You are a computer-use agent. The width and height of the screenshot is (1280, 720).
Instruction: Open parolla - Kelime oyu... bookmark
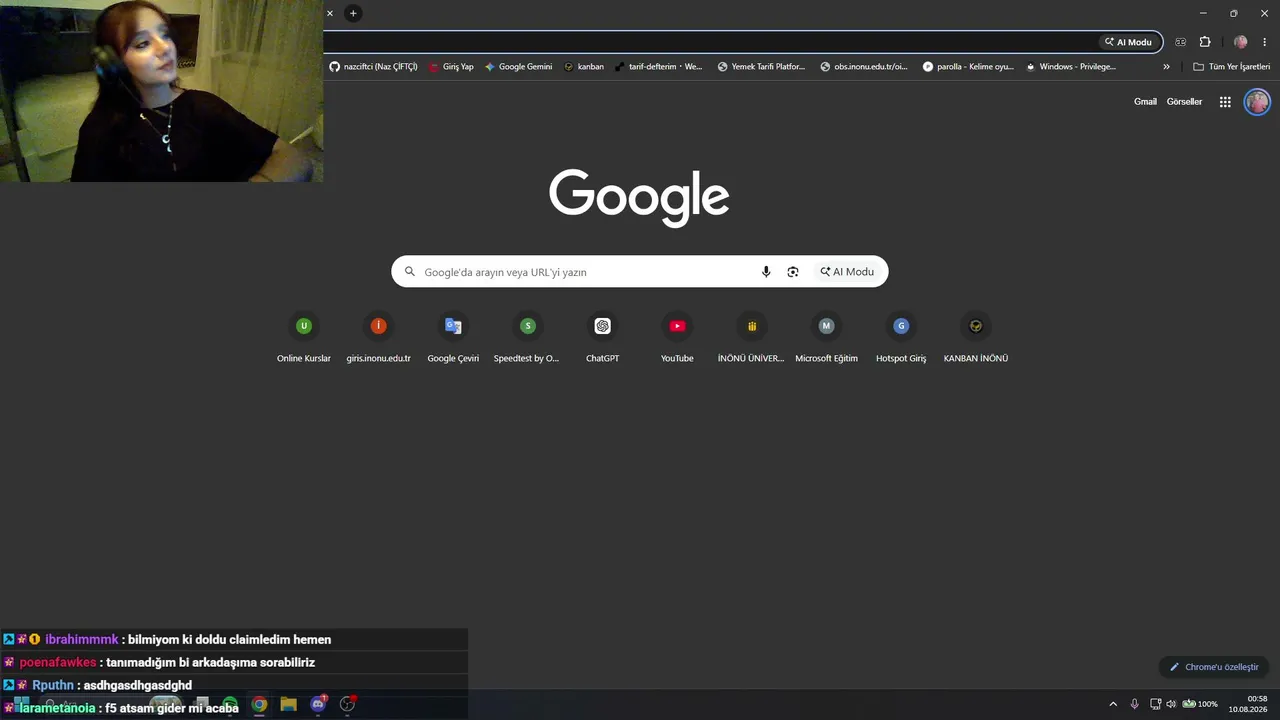tap(968, 67)
